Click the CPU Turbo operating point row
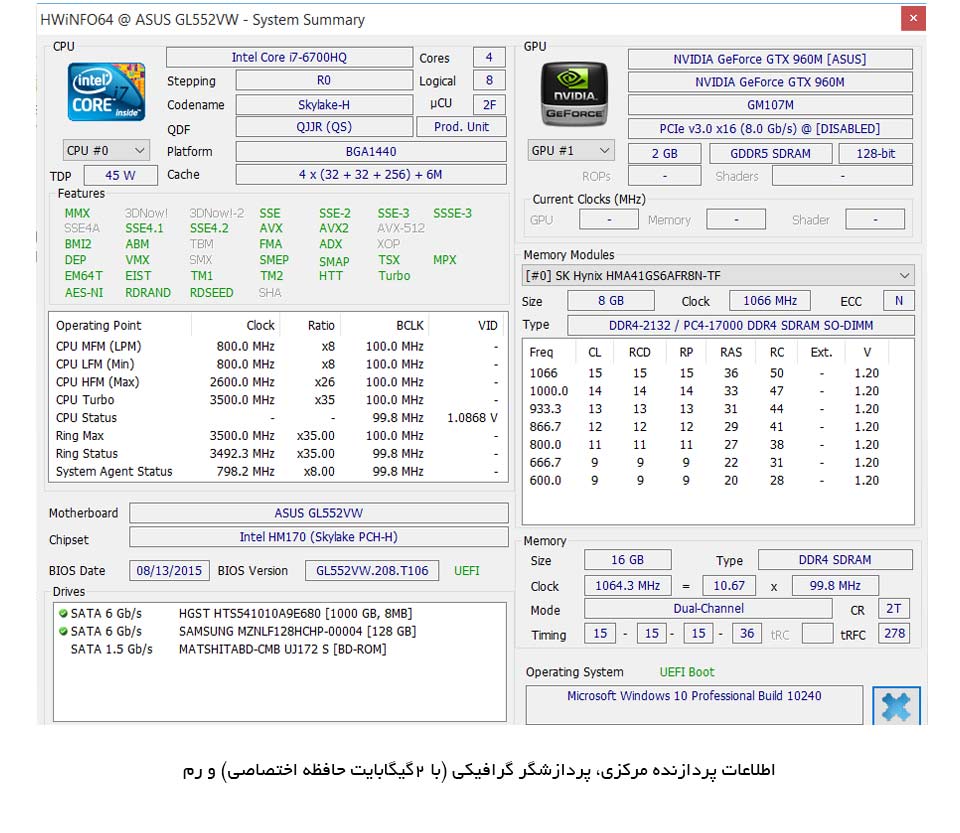 (277, 400)
